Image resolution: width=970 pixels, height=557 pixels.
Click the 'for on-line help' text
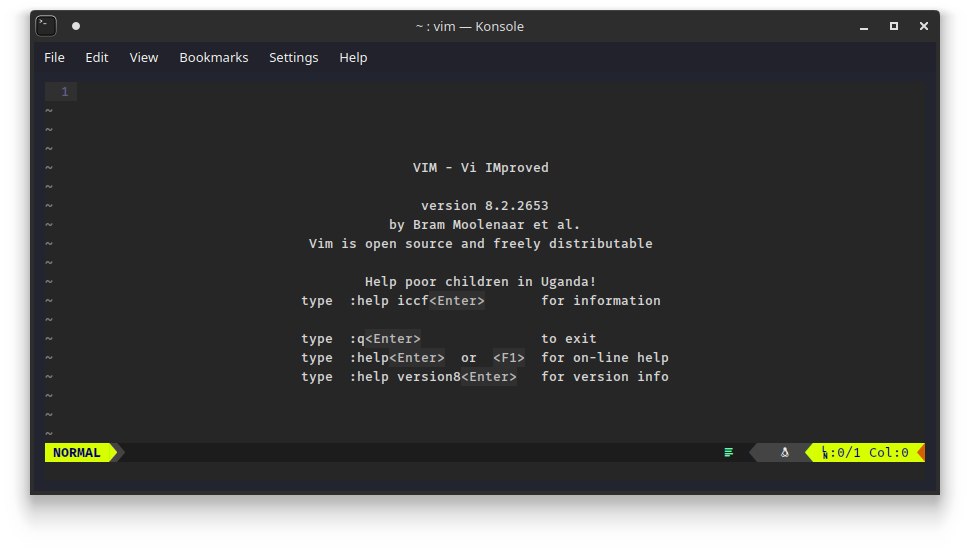coord(605,358)
